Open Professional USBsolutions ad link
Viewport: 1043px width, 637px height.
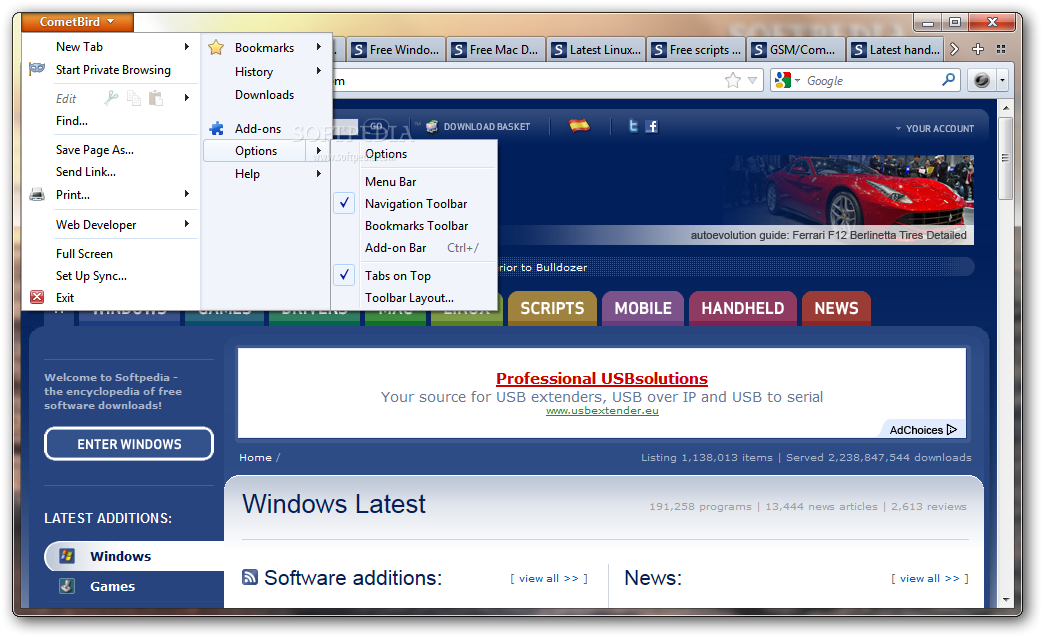click(x=602, y=378)
